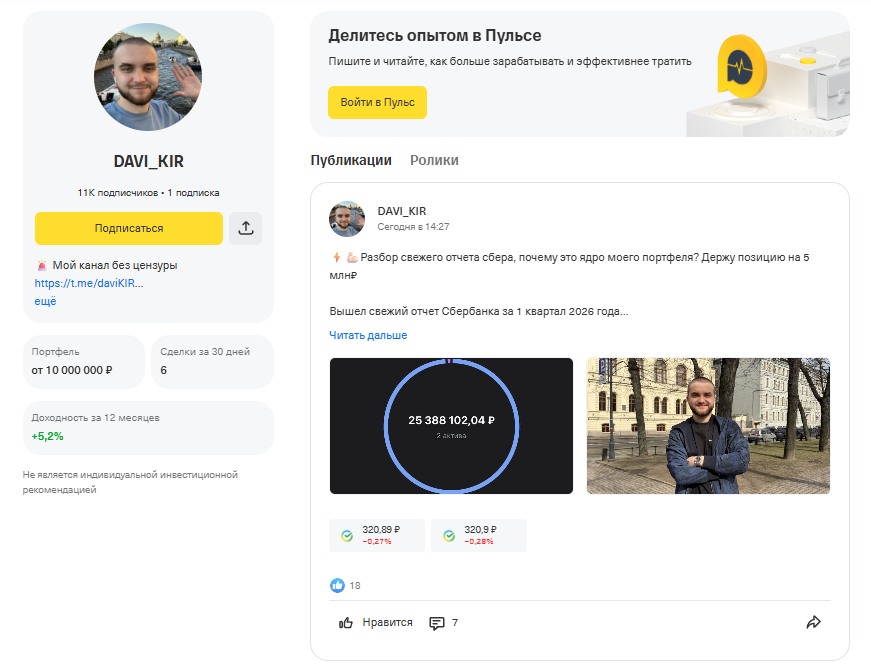Click the "DAVI_KIR" author name in post

tap(402, 211)
